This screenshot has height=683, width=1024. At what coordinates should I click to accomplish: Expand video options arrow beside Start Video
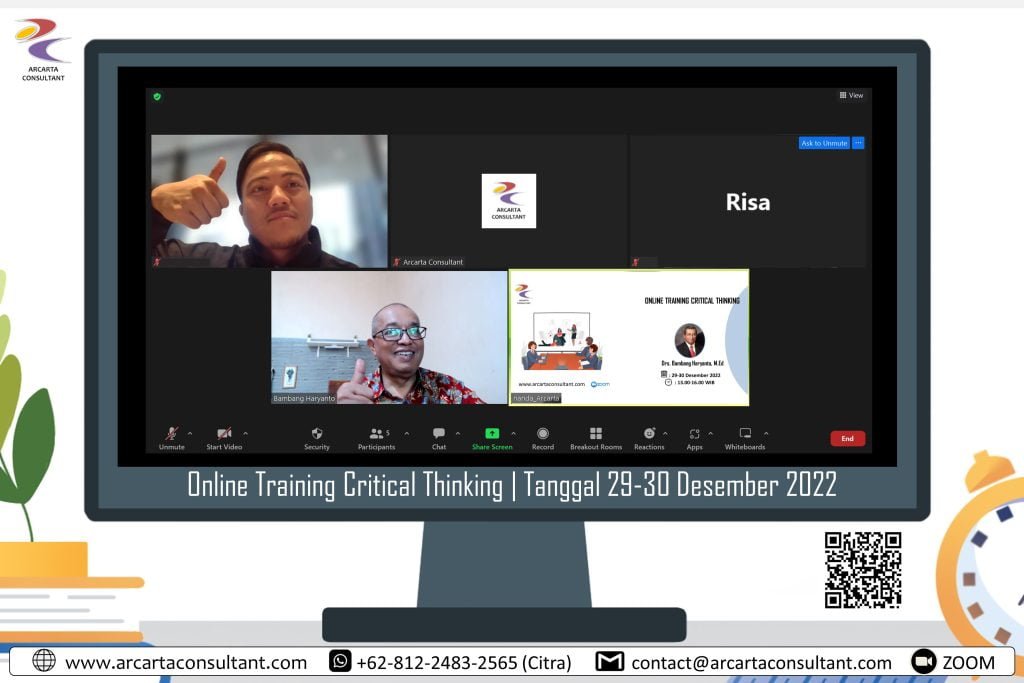click(246, 433)
